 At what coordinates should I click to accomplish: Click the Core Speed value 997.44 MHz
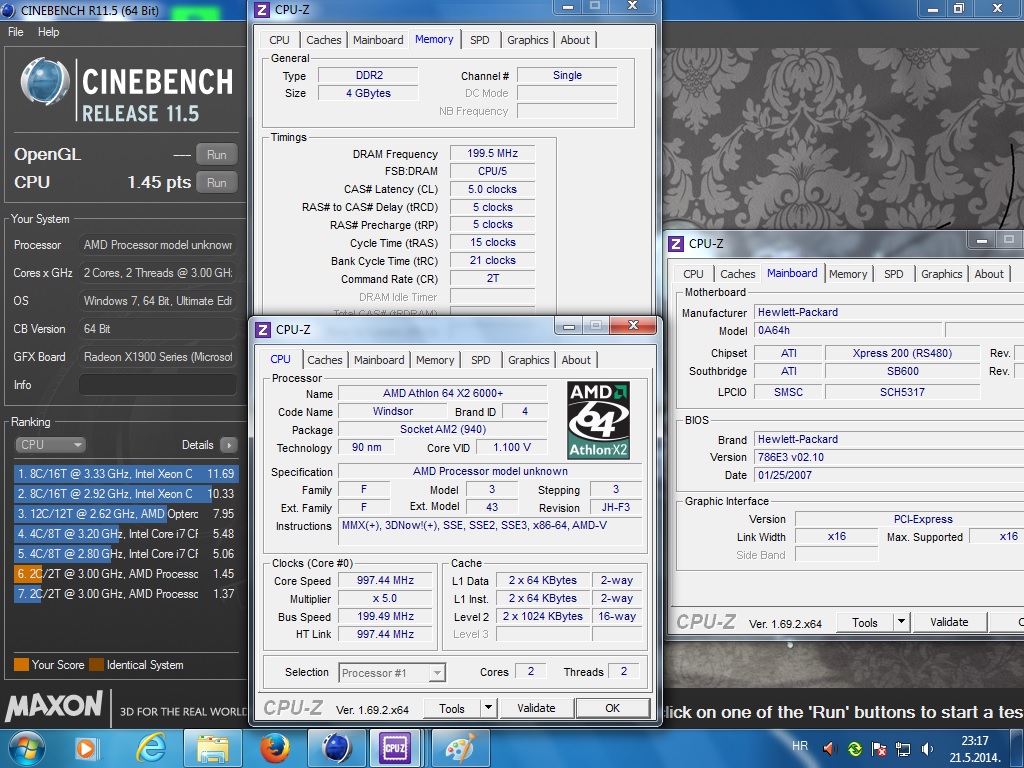click(385, 580)
